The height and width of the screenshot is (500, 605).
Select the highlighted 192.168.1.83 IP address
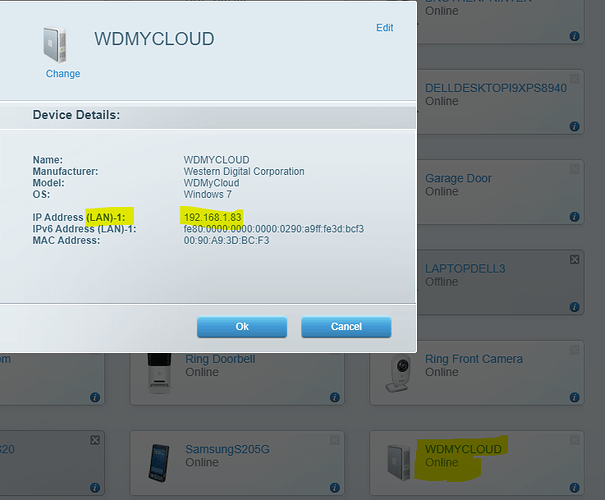pos(213,217)
